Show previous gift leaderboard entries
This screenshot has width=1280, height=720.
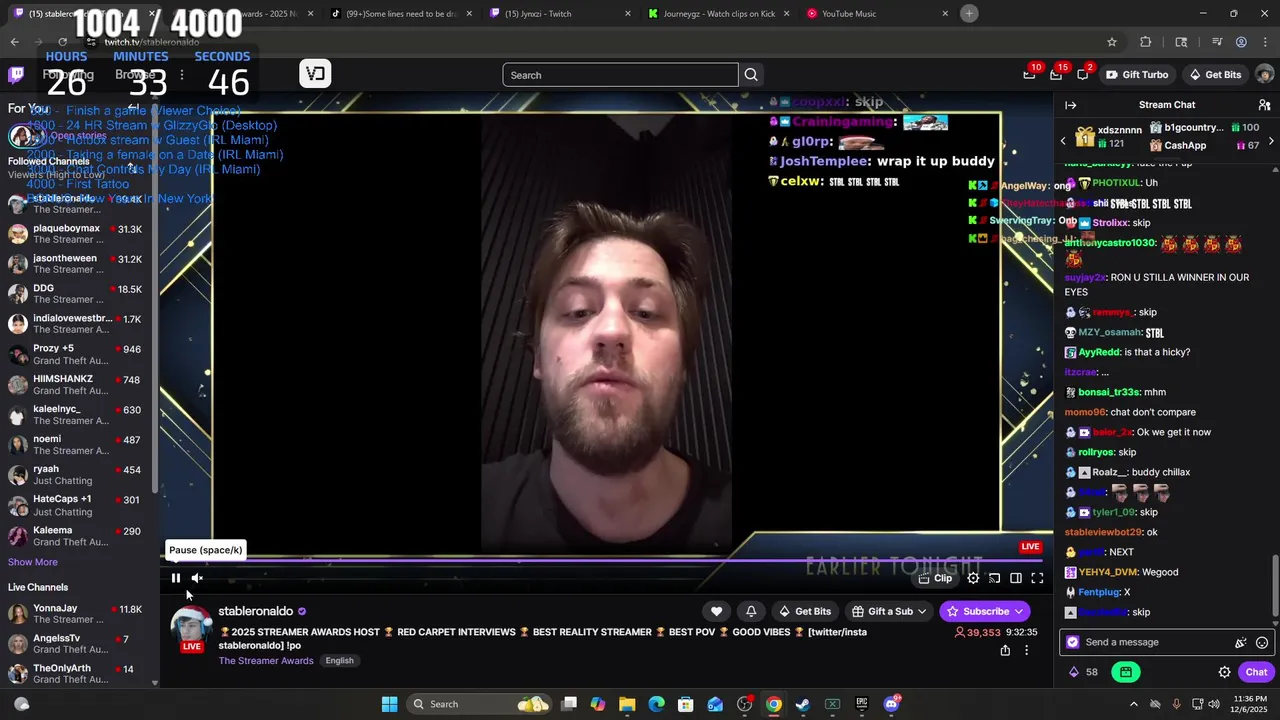[1063, 141]
